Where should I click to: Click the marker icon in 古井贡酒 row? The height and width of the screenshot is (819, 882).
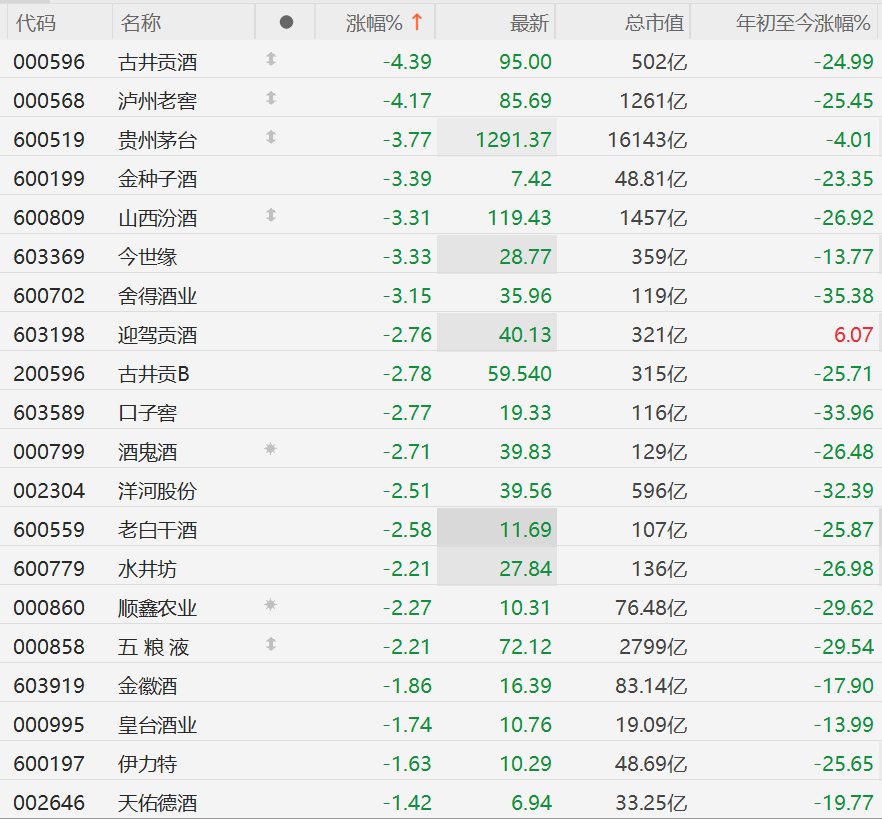click(x=271, y=58)
